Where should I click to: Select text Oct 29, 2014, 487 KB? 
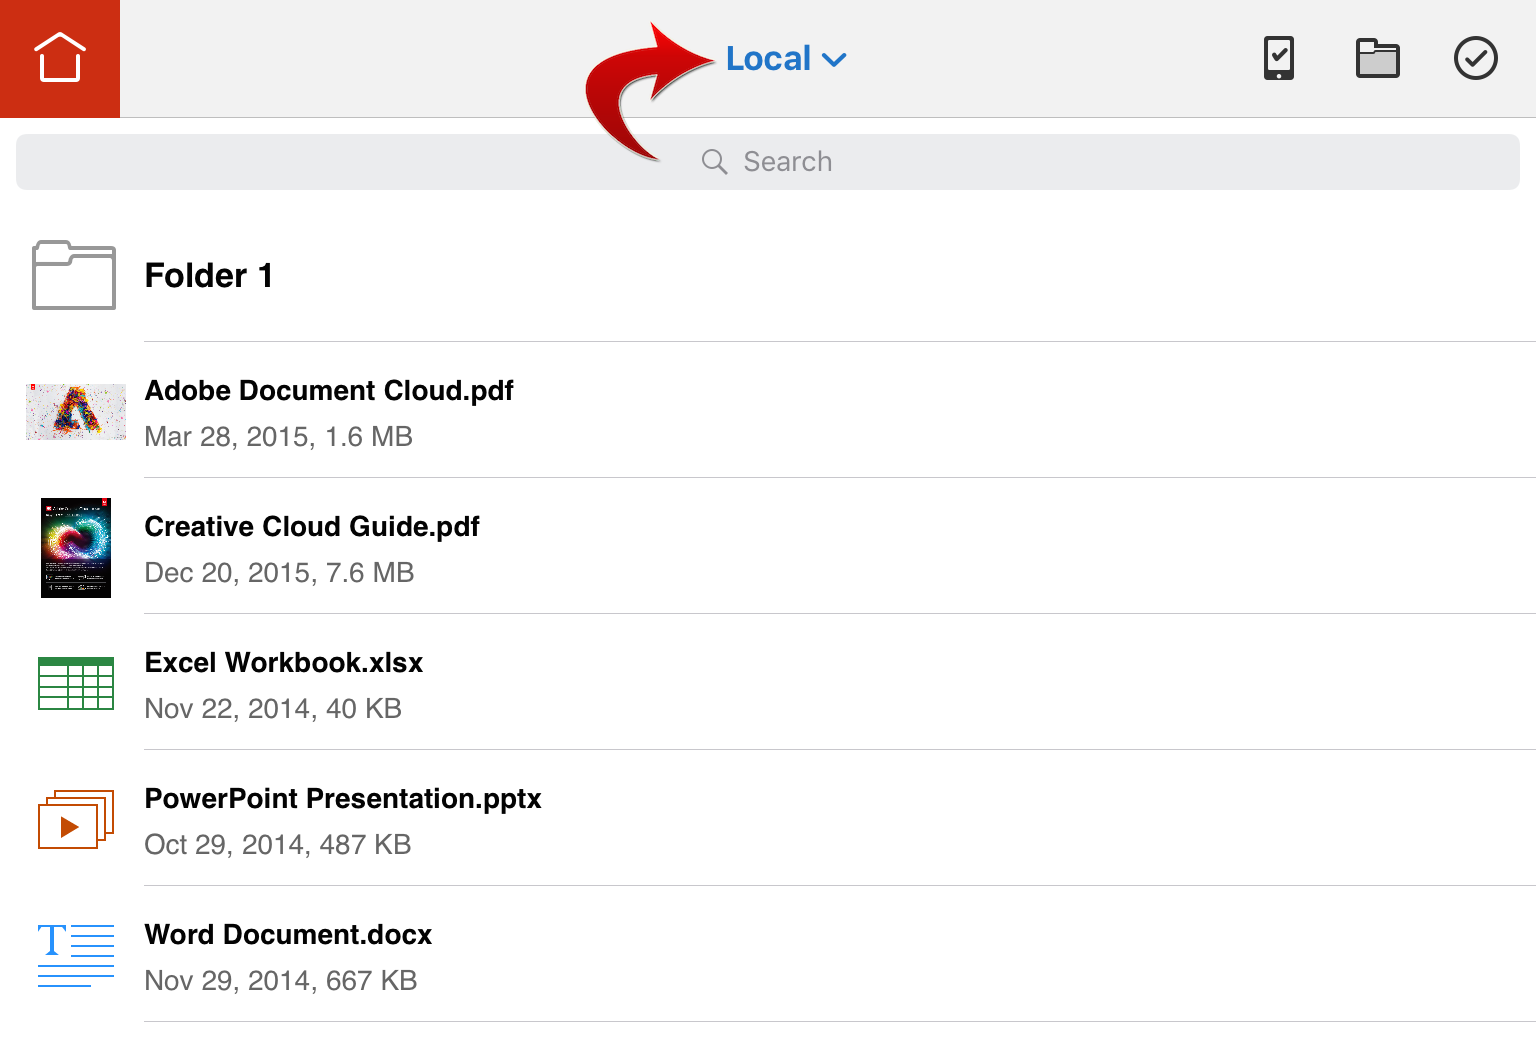click(278, 845)
